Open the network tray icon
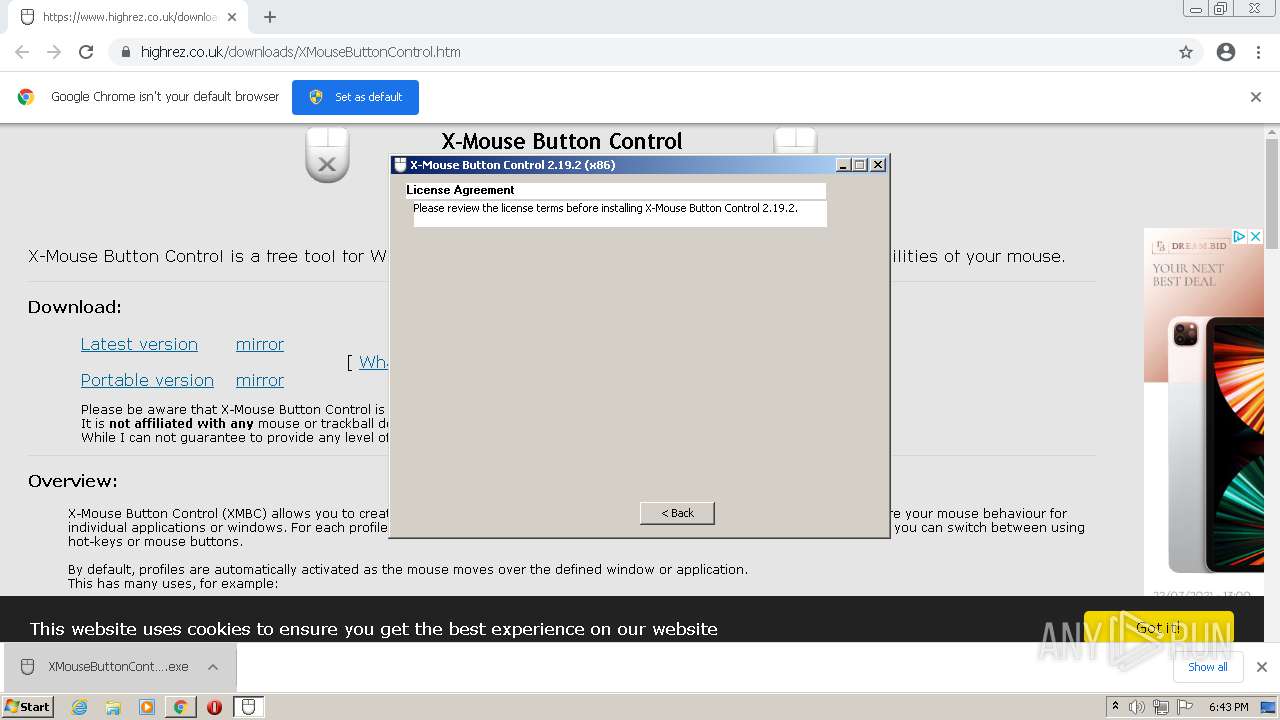The height and width of the screenshot is (720, 1280). (1161, 707)
